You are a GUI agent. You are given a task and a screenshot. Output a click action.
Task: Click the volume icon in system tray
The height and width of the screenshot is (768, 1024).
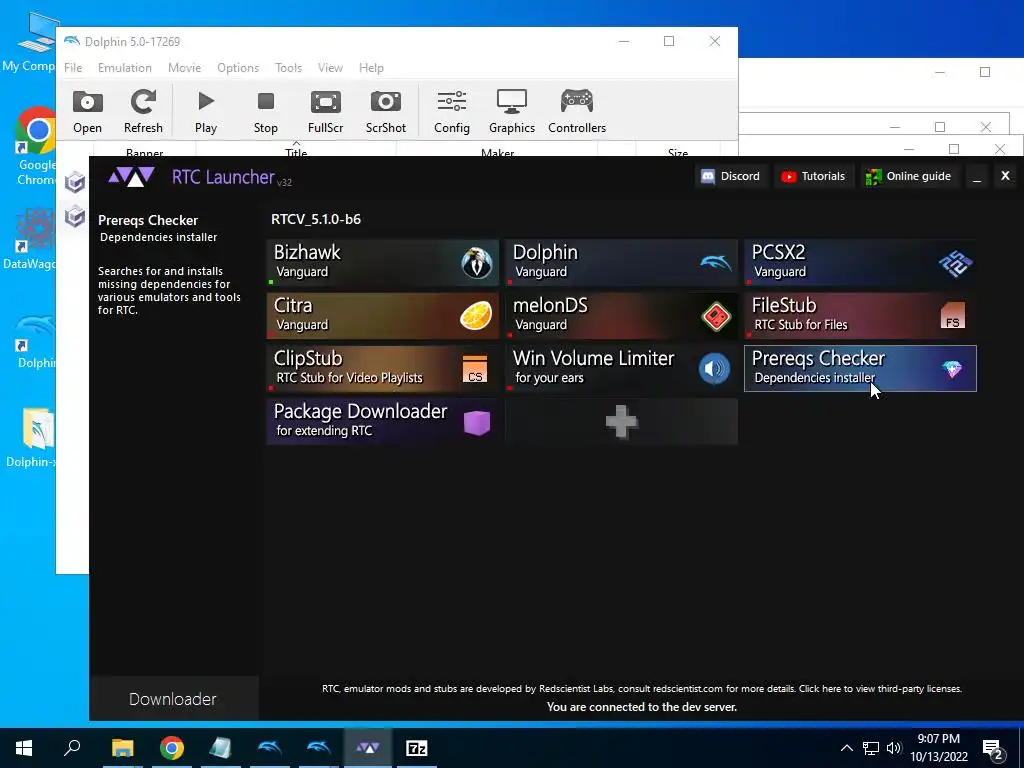pyautogui.click(x=894, y=748)
